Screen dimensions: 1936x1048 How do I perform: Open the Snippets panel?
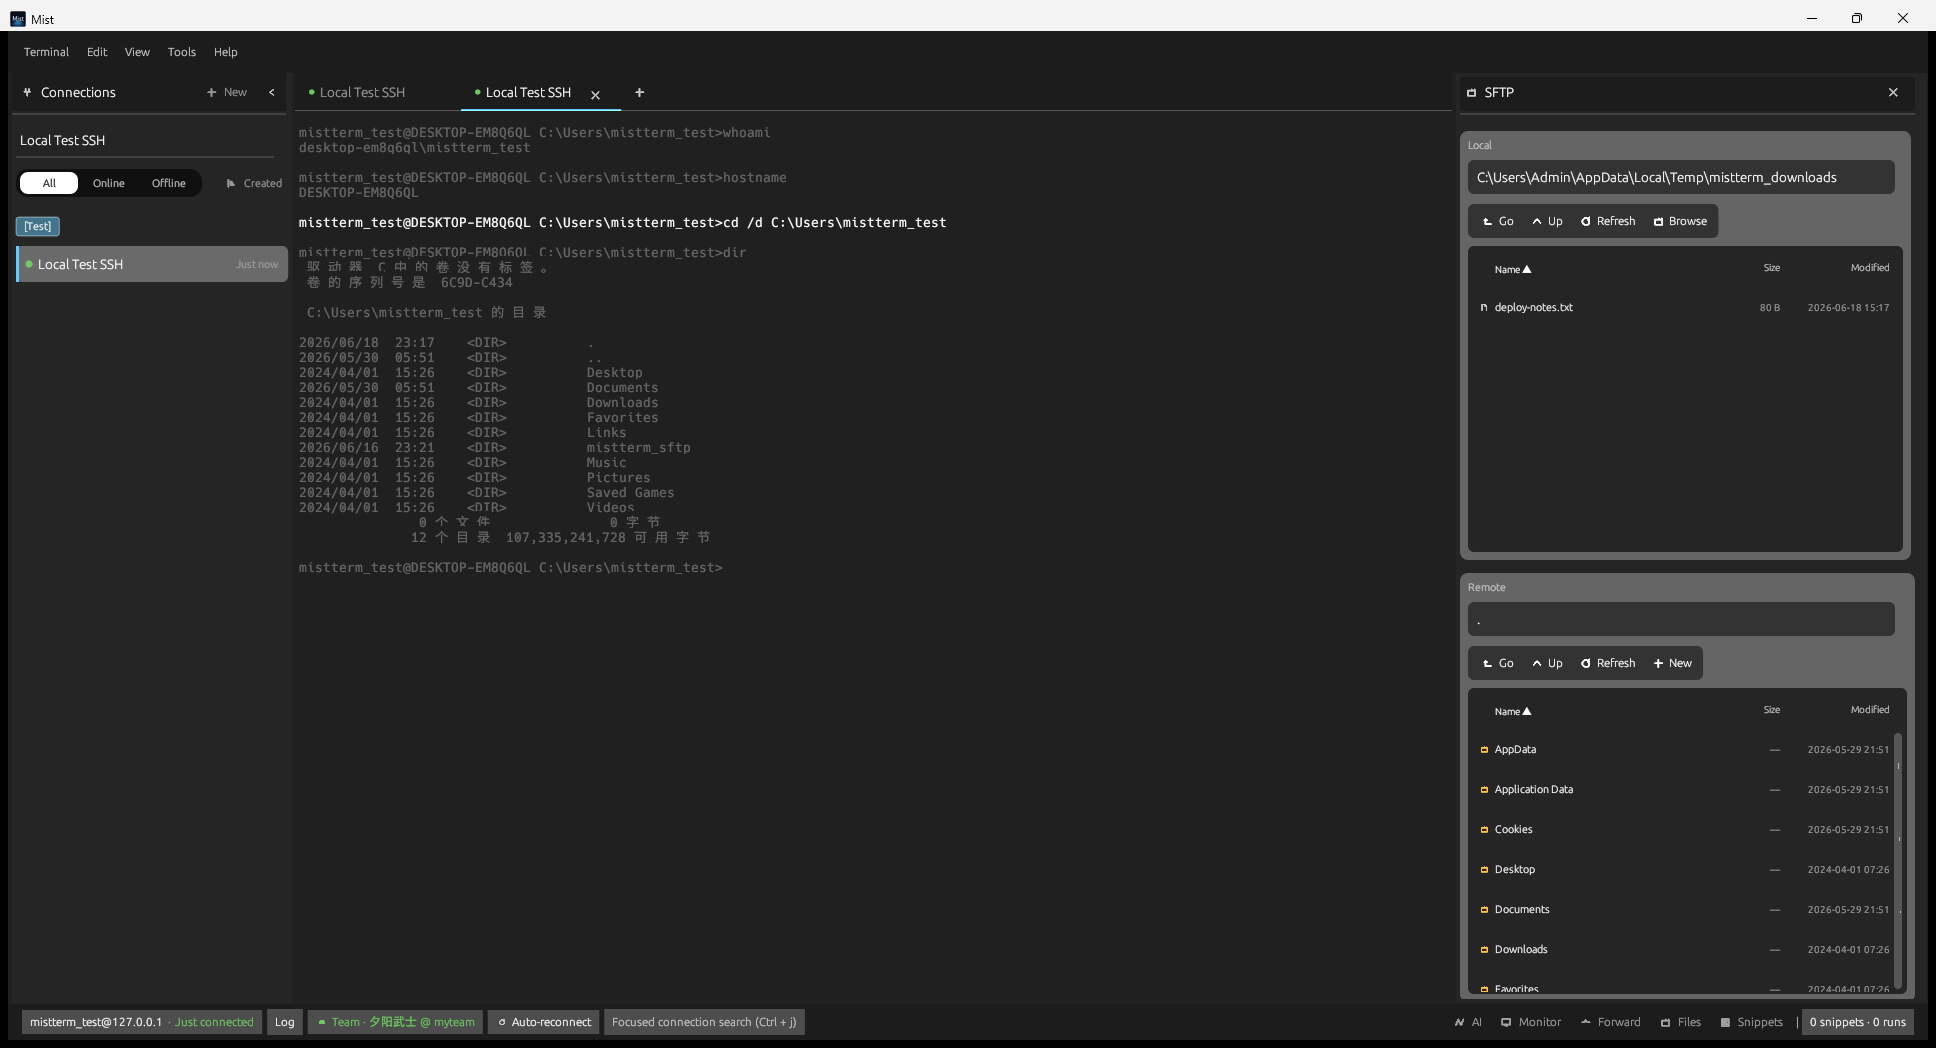point(1752,1022)
